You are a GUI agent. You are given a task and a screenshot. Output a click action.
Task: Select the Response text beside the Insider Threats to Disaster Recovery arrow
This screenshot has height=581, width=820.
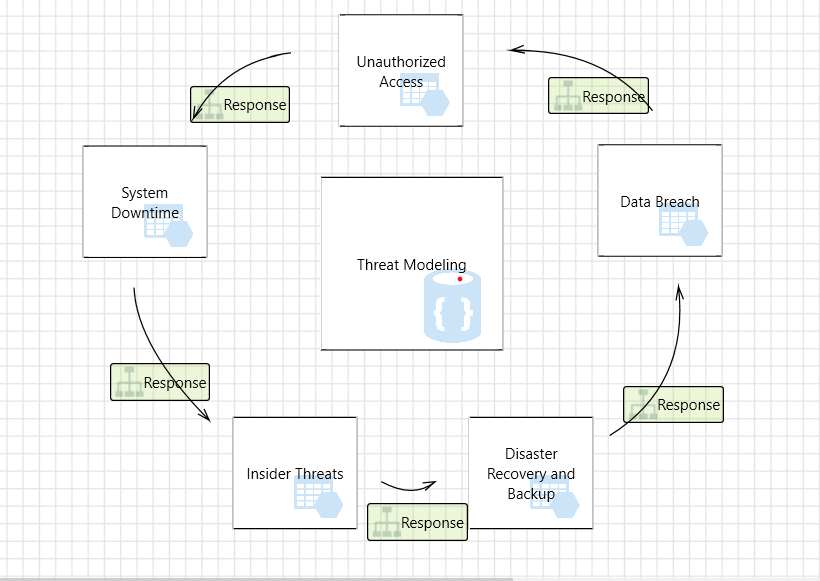pyautogui.click(x=432, y=523)
